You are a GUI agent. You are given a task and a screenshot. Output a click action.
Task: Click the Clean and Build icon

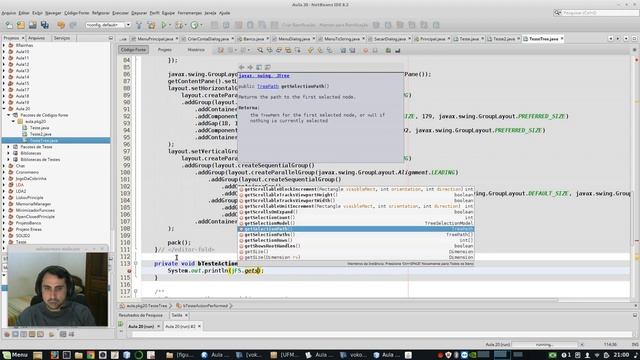click(151, 25)
